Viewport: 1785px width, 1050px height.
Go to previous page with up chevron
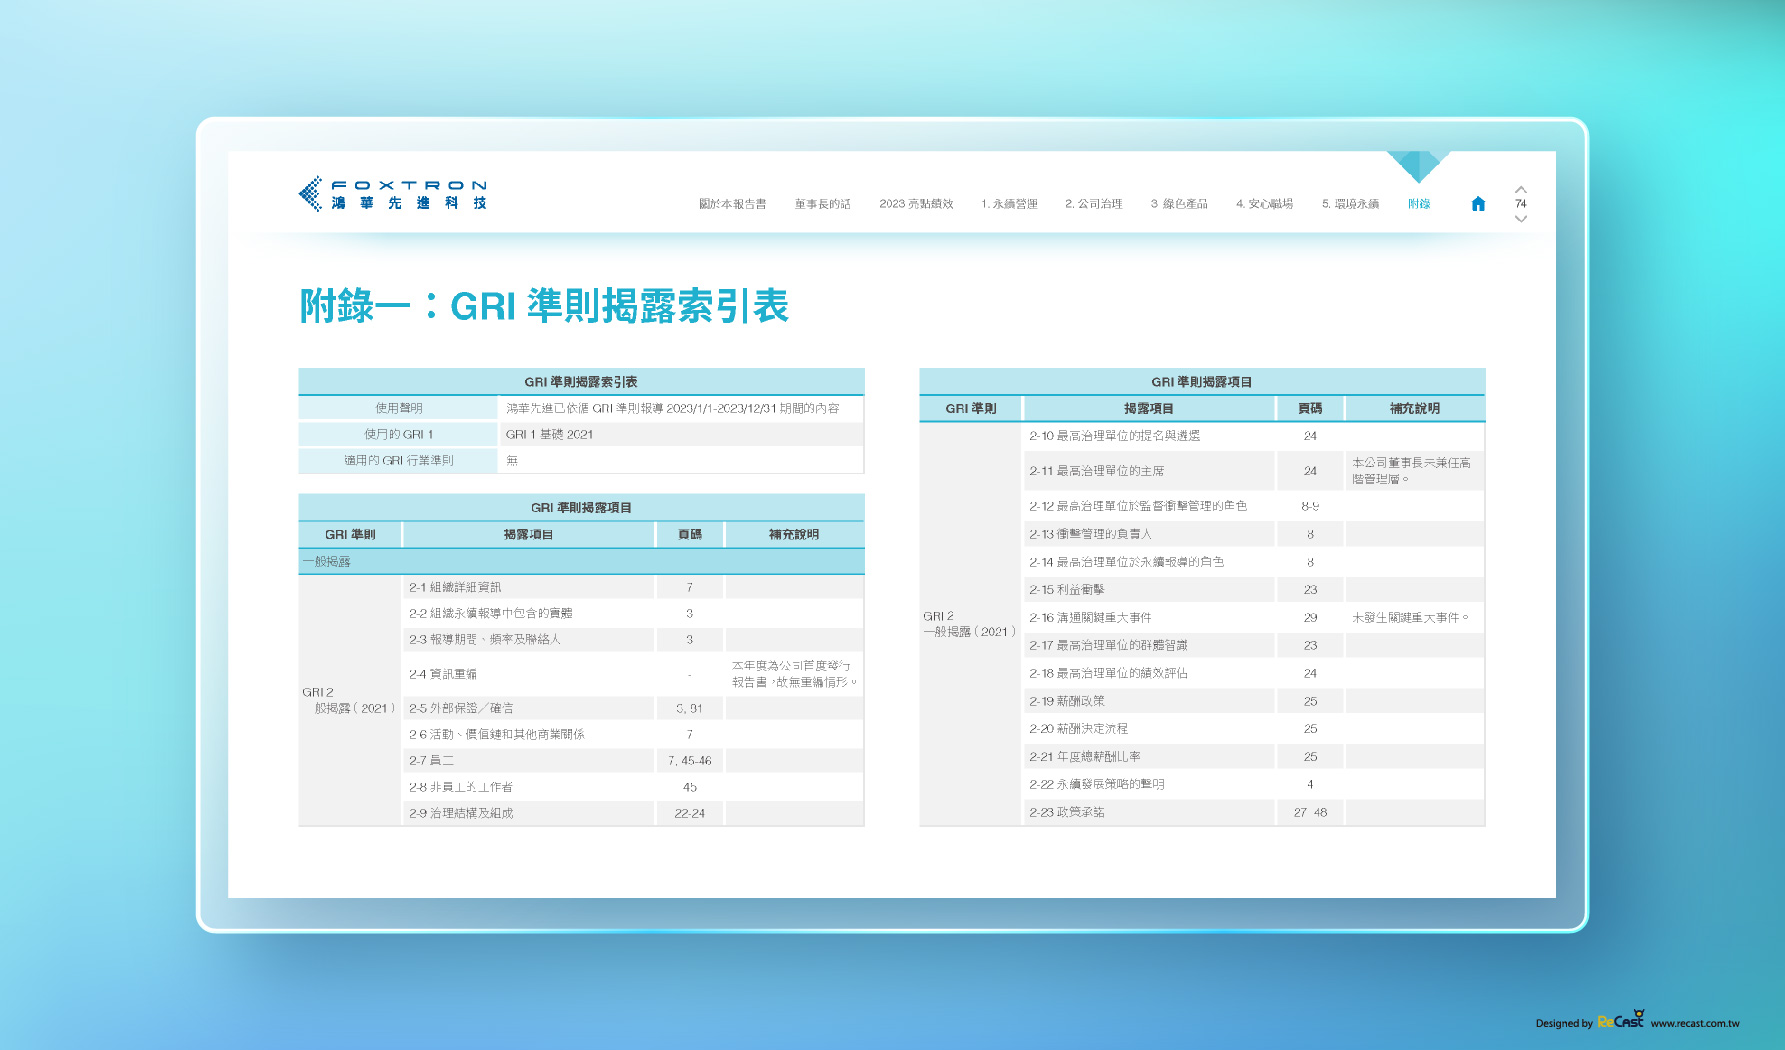1520,189
